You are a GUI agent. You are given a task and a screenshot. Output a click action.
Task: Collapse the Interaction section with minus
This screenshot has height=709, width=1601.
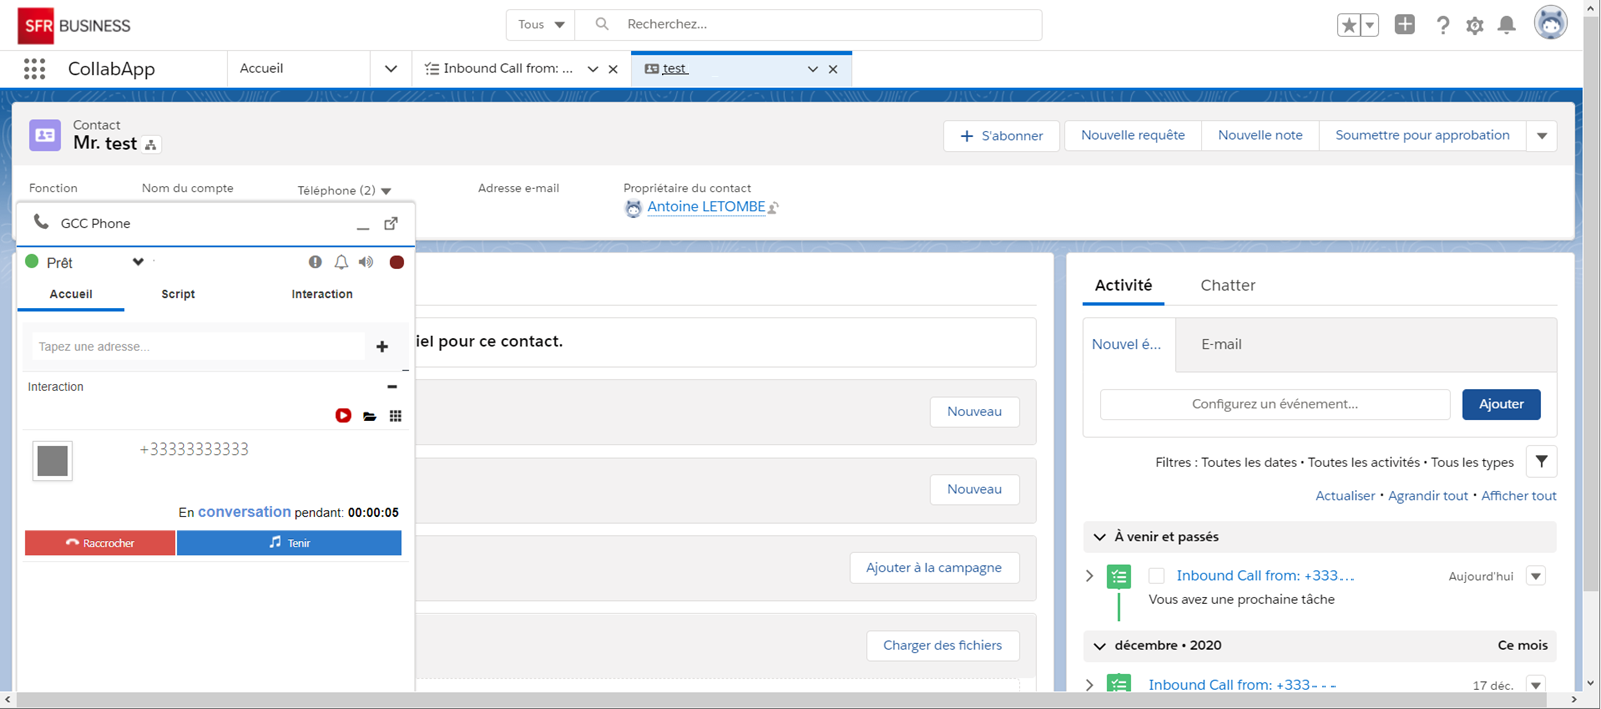coord(392,387)
